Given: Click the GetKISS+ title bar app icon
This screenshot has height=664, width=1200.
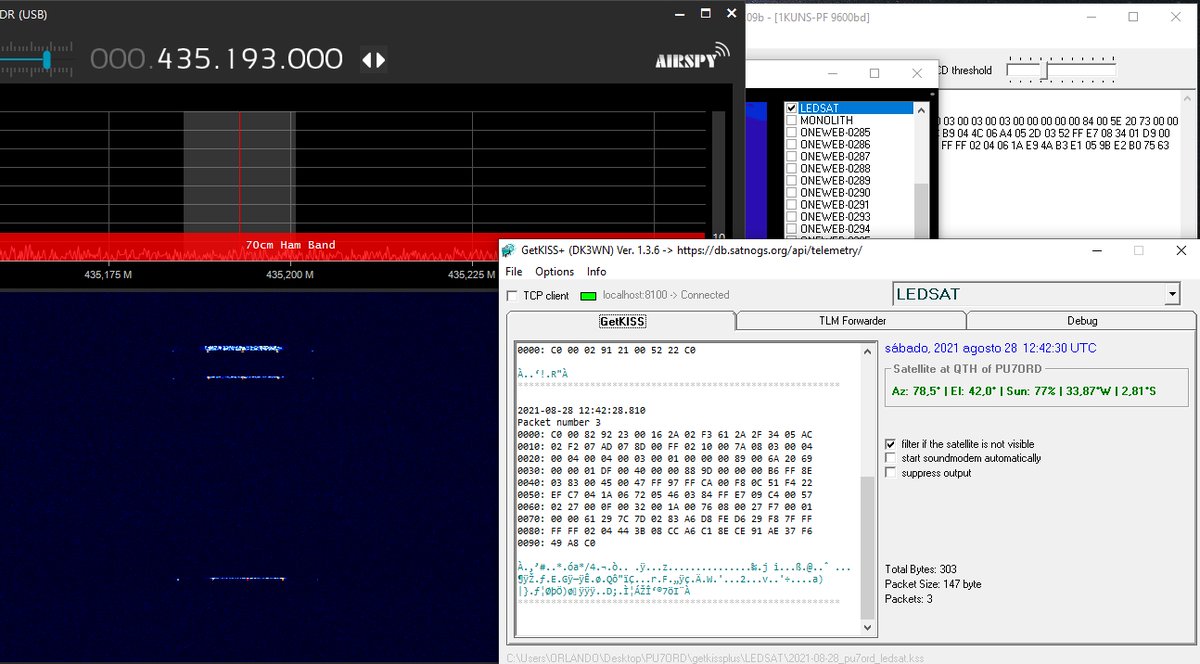Looking at the screenshot, I should [510, 250].
